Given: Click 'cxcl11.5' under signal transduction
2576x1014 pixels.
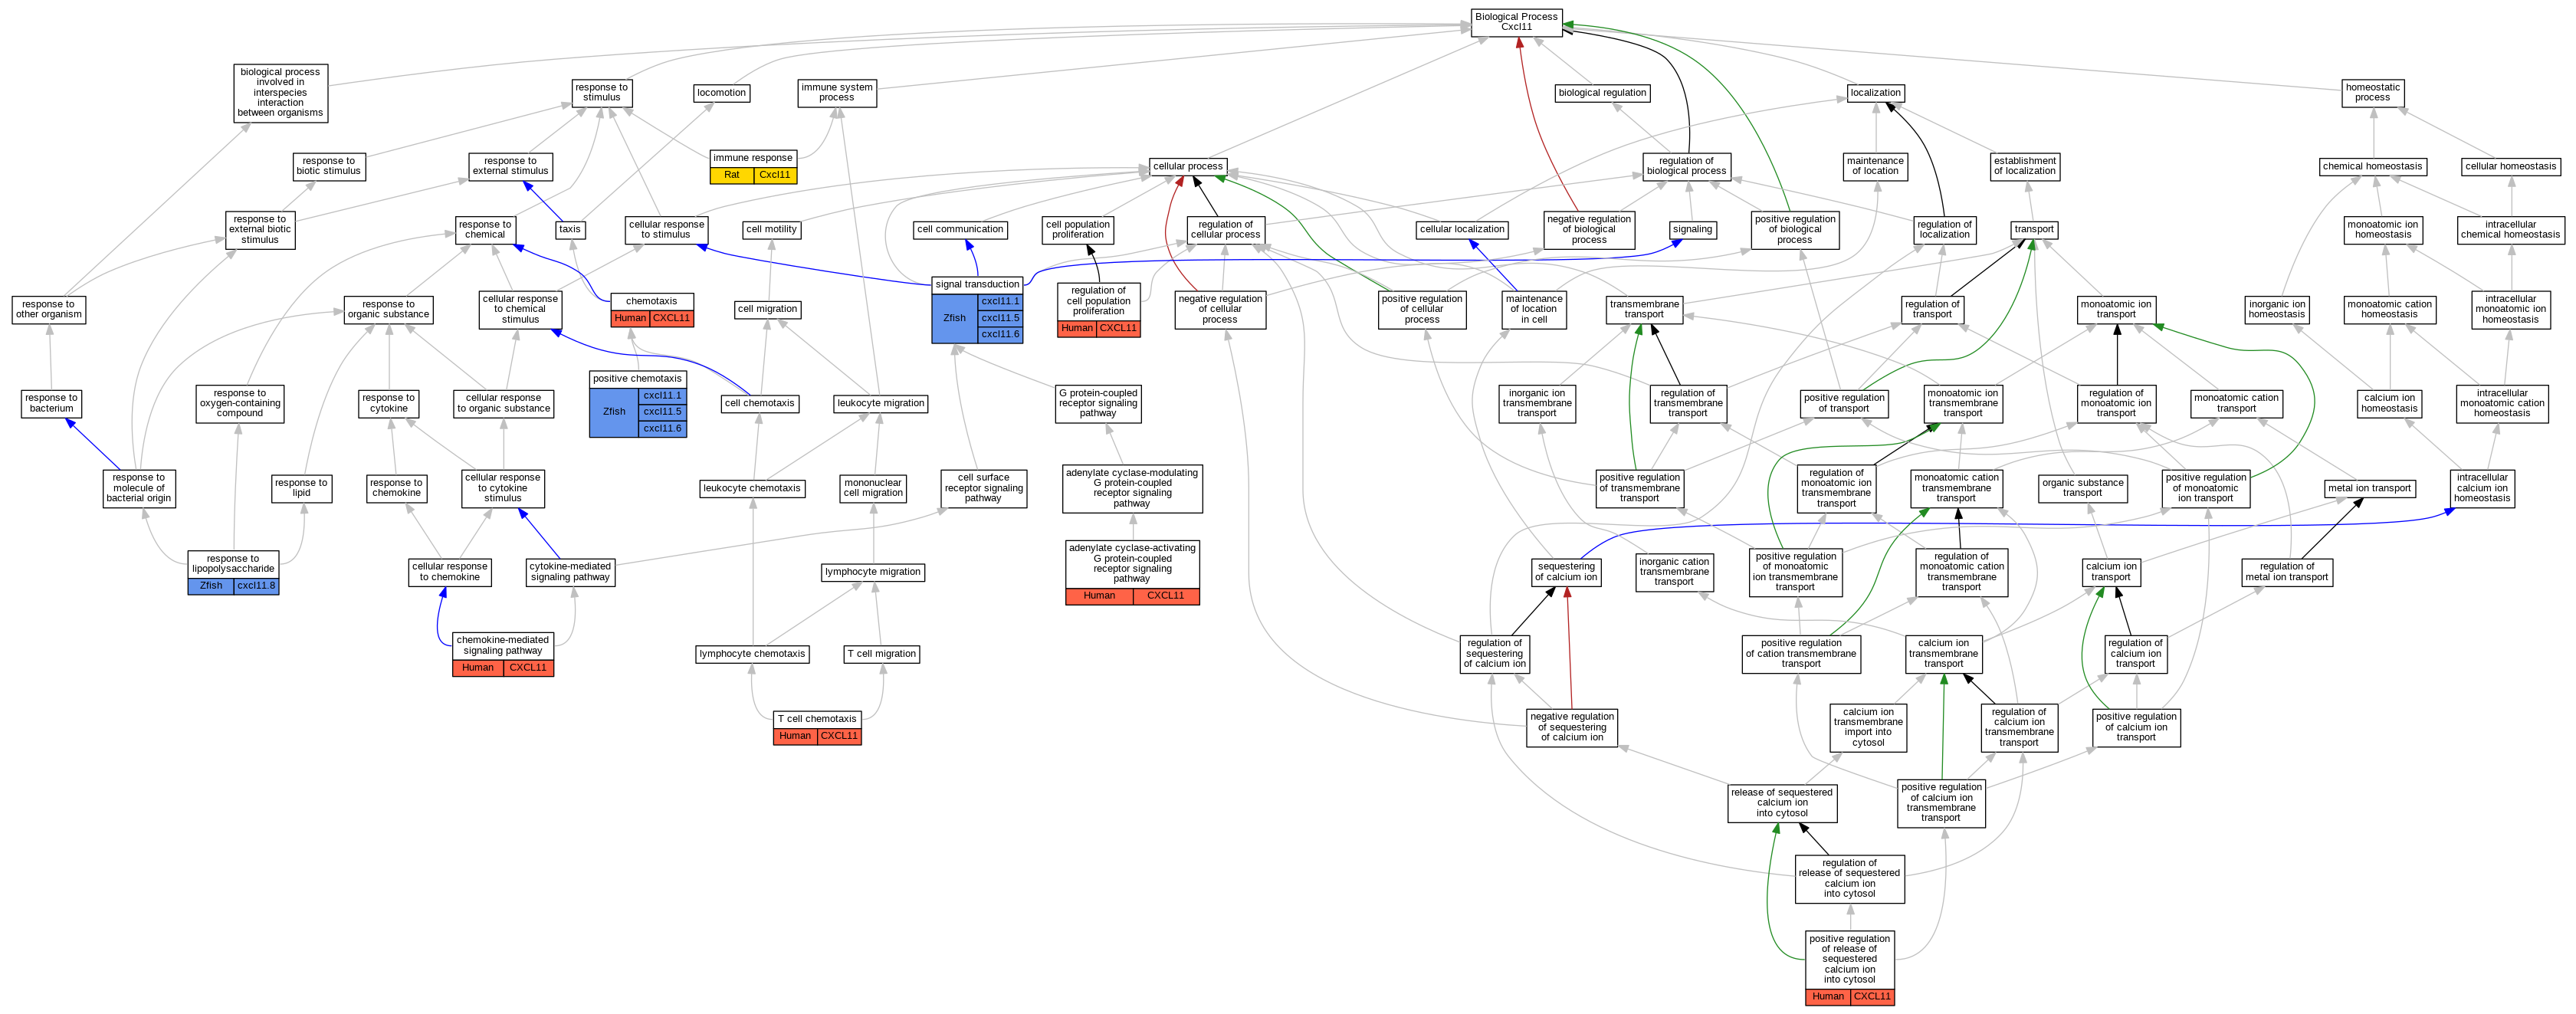Looking at the screenshot, I should click(x=1000, y=318).
